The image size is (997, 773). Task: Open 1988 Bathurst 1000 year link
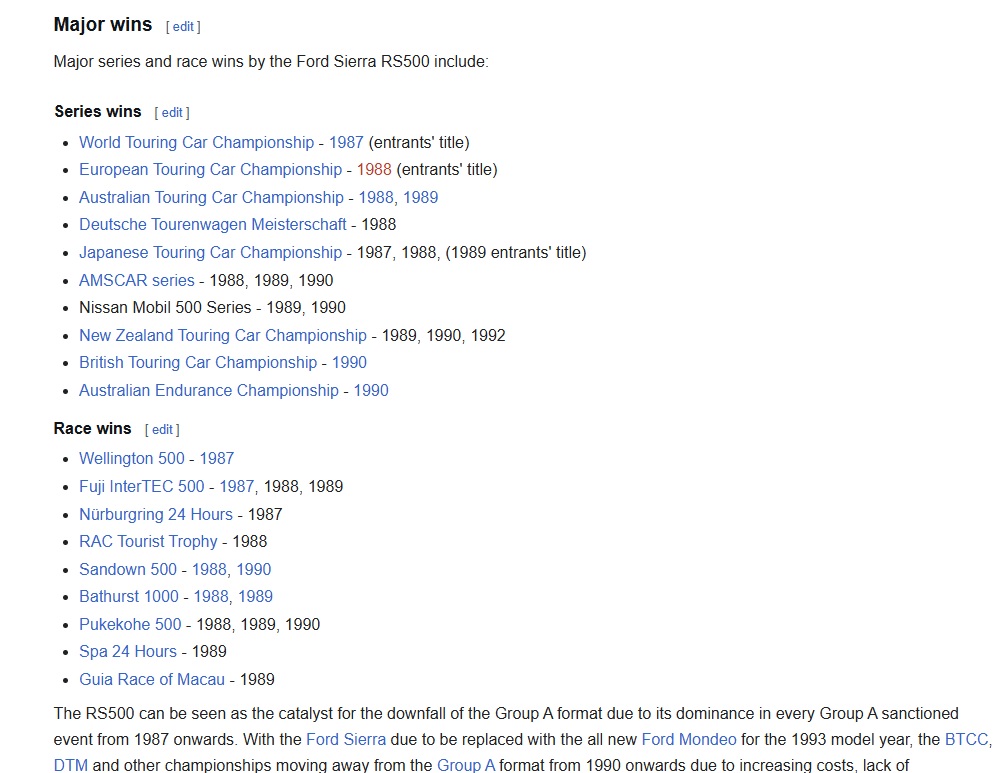211,597
